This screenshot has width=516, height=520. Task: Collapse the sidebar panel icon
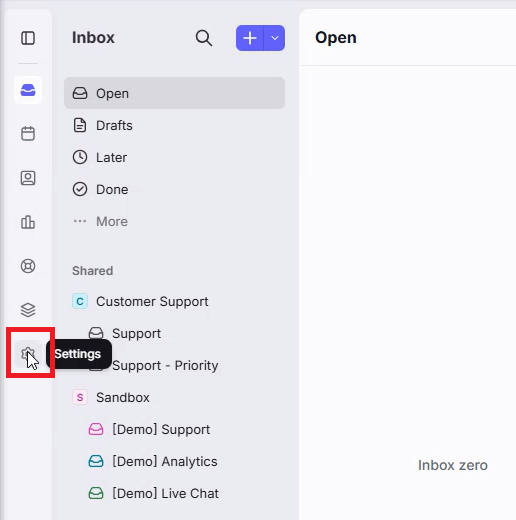pyautogui.click(x=28, y=38)
